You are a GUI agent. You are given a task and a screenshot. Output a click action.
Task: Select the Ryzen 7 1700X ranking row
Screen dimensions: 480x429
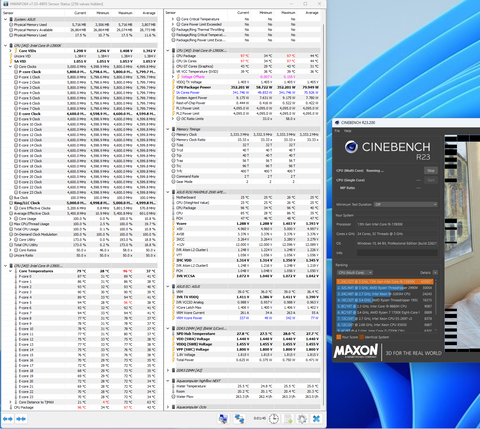point(385,312)
